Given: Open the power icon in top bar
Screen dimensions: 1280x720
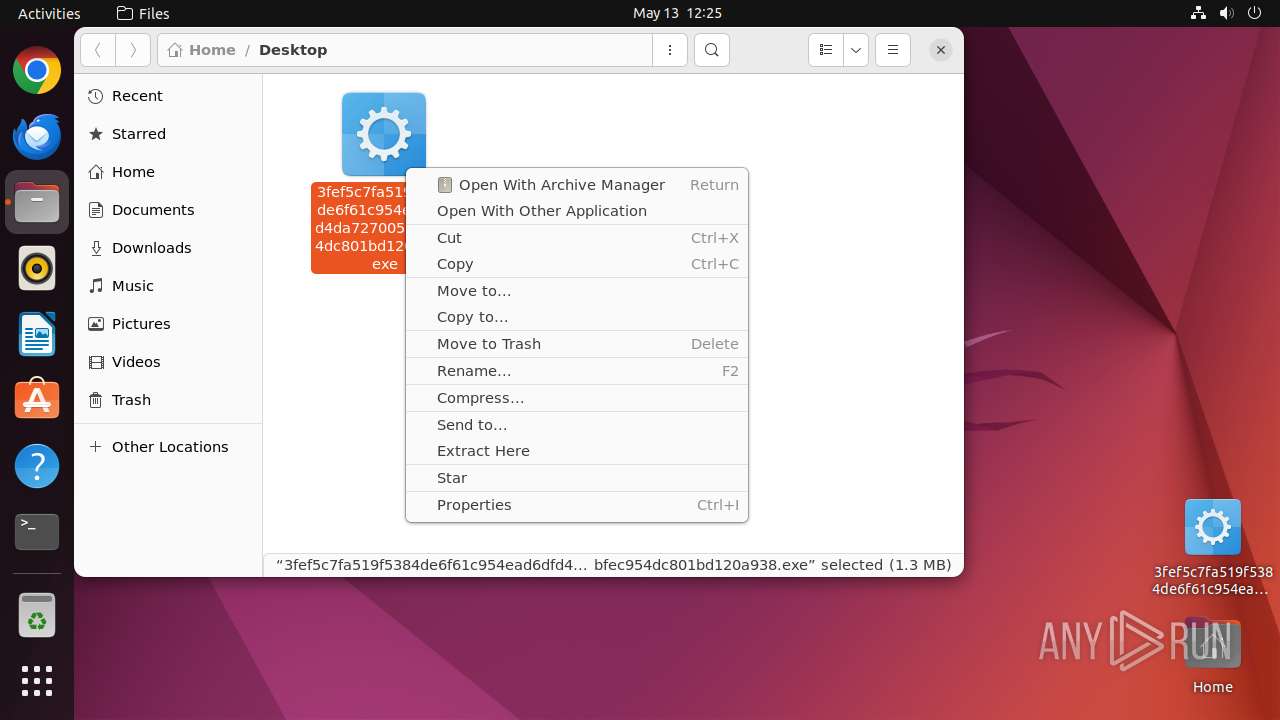Looking at the screenshot, I should [x=1254, y=13].
